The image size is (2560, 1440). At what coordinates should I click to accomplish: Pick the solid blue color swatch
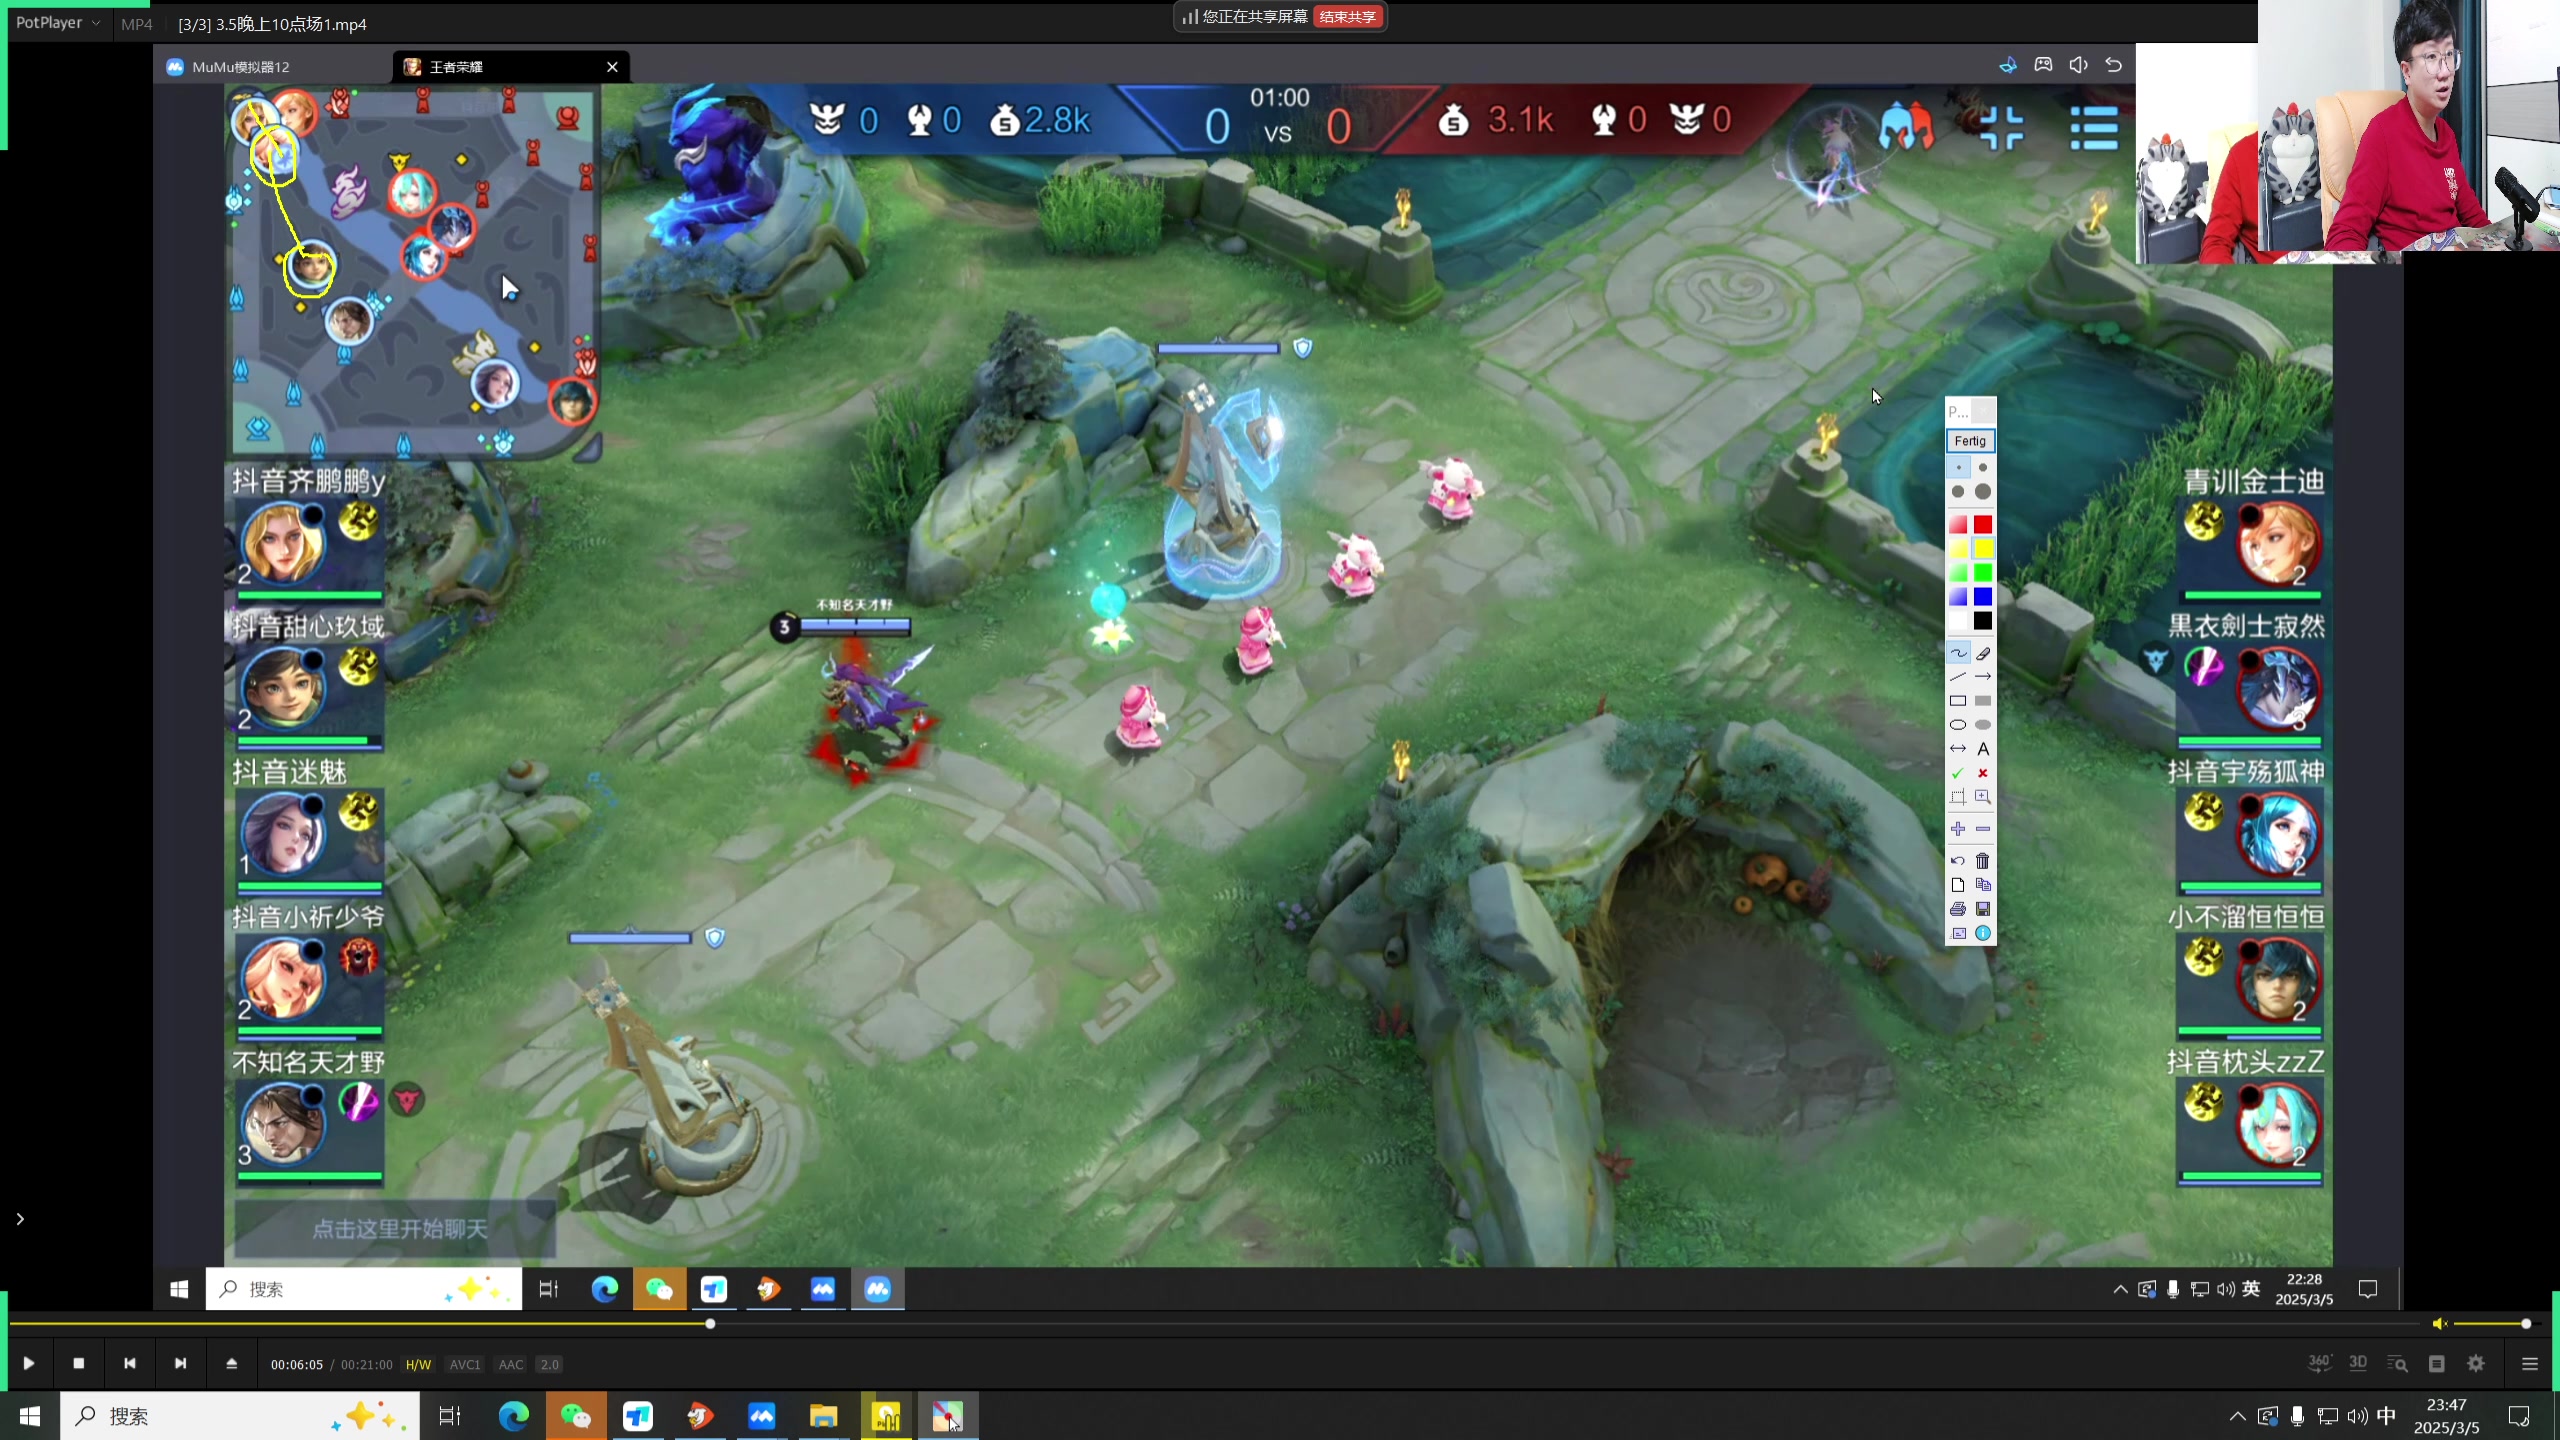click(x=1983, y=597)
